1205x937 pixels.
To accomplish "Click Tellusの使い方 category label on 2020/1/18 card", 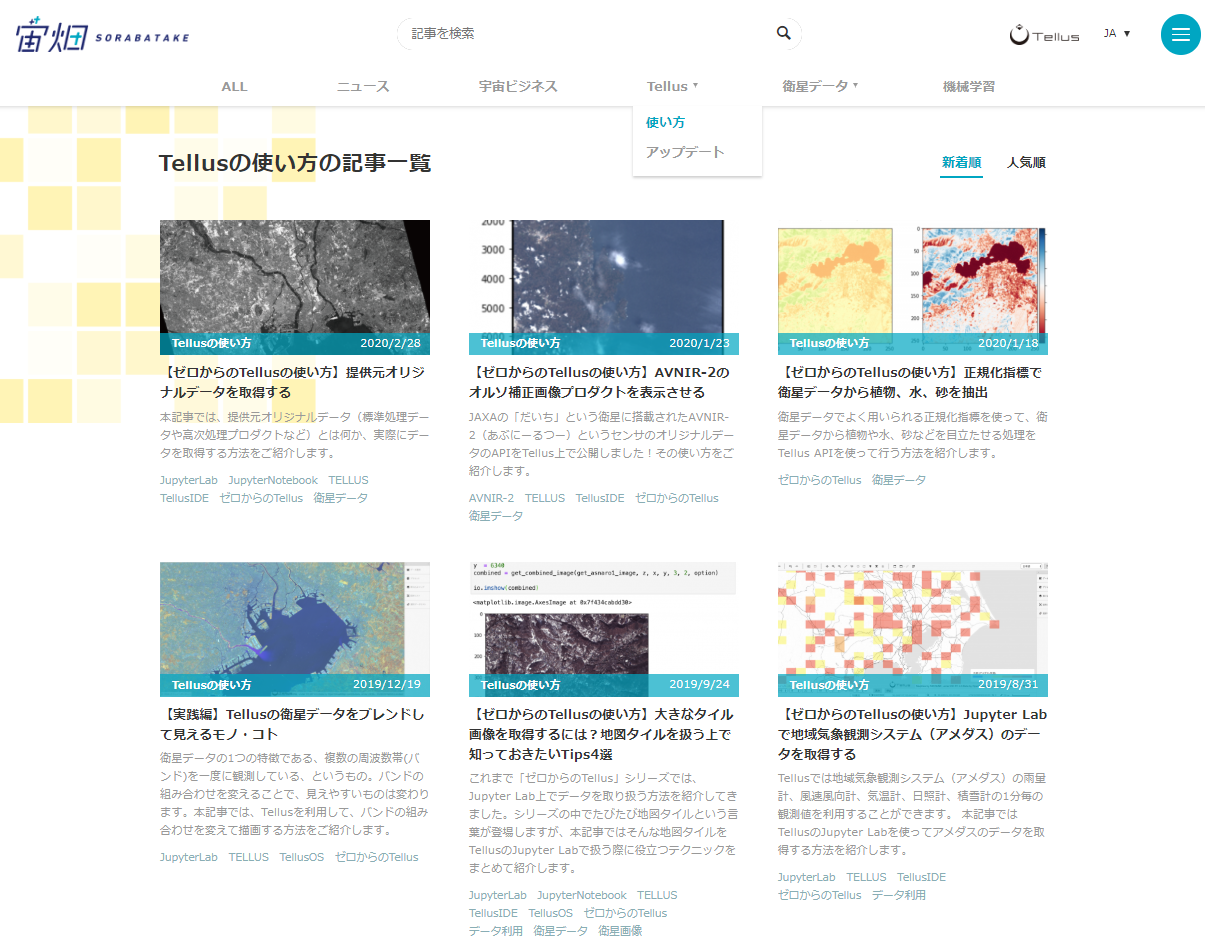I will [x=829, y=343].
